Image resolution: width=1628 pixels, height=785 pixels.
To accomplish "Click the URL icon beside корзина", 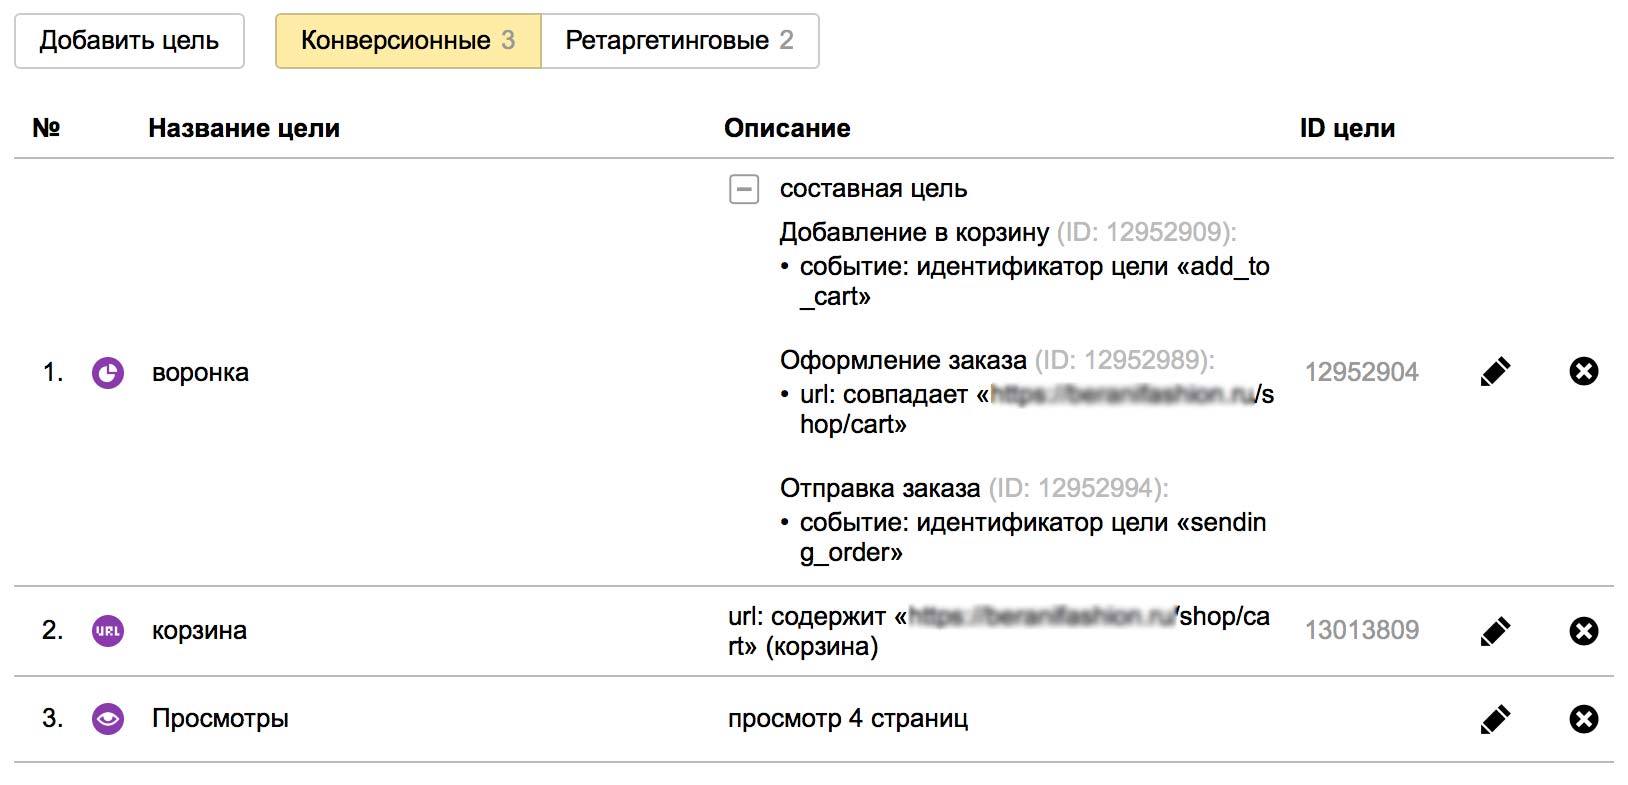I will [x=108, y=631].
